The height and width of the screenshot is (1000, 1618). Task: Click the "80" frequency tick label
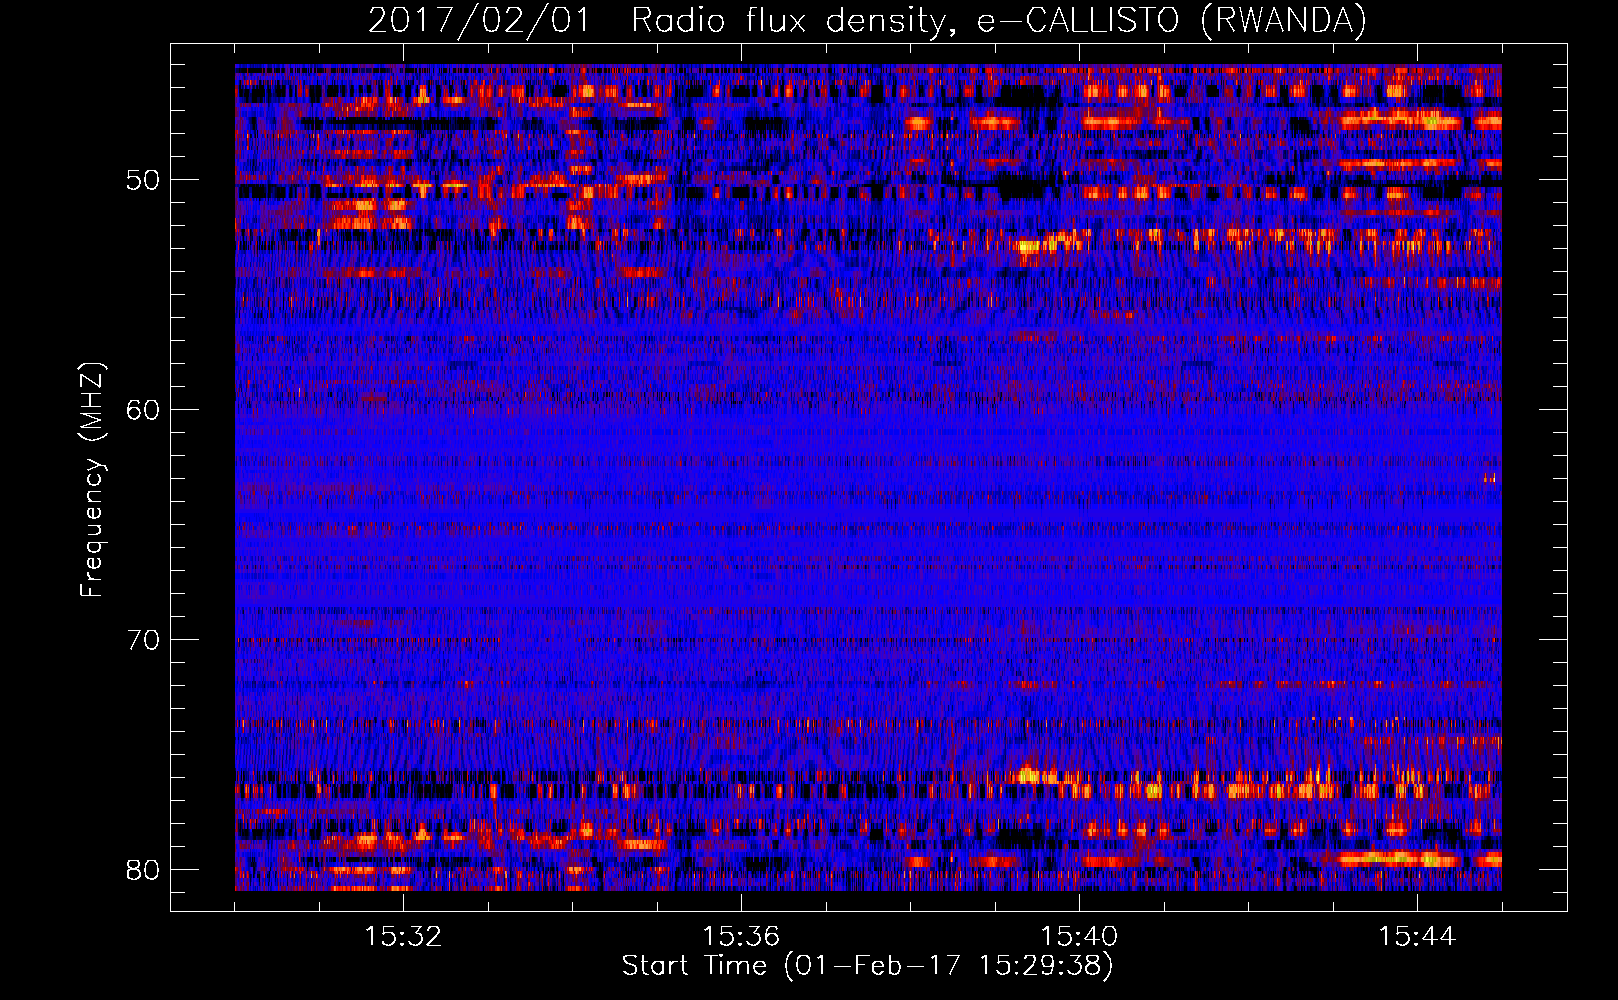click(143, 870)
